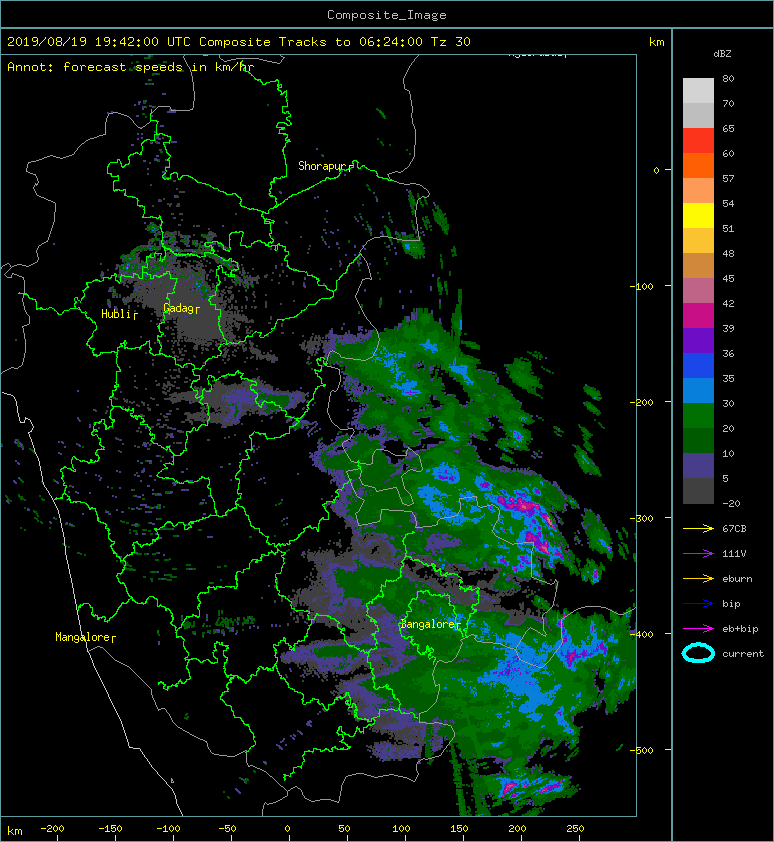Click the '2019/08/19 19:42:00 UTC' timestamp header
Viewport: 774px width, 842px height.
tap(99, 42)
